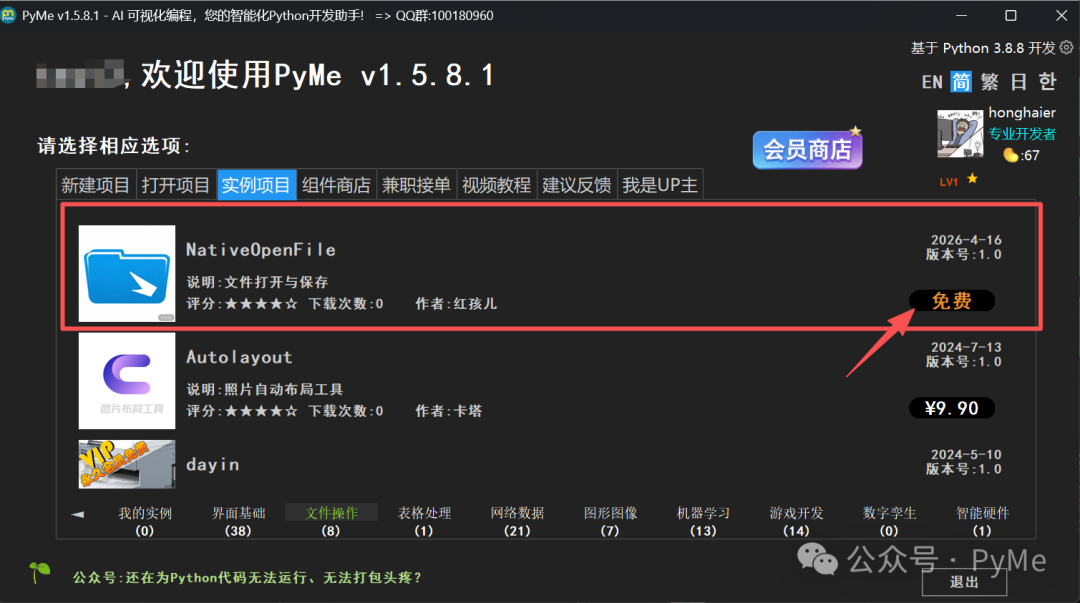This screenshot has height=603, width=1080.
Task: Click the 退出 button
Action: (x=964, y=582)
